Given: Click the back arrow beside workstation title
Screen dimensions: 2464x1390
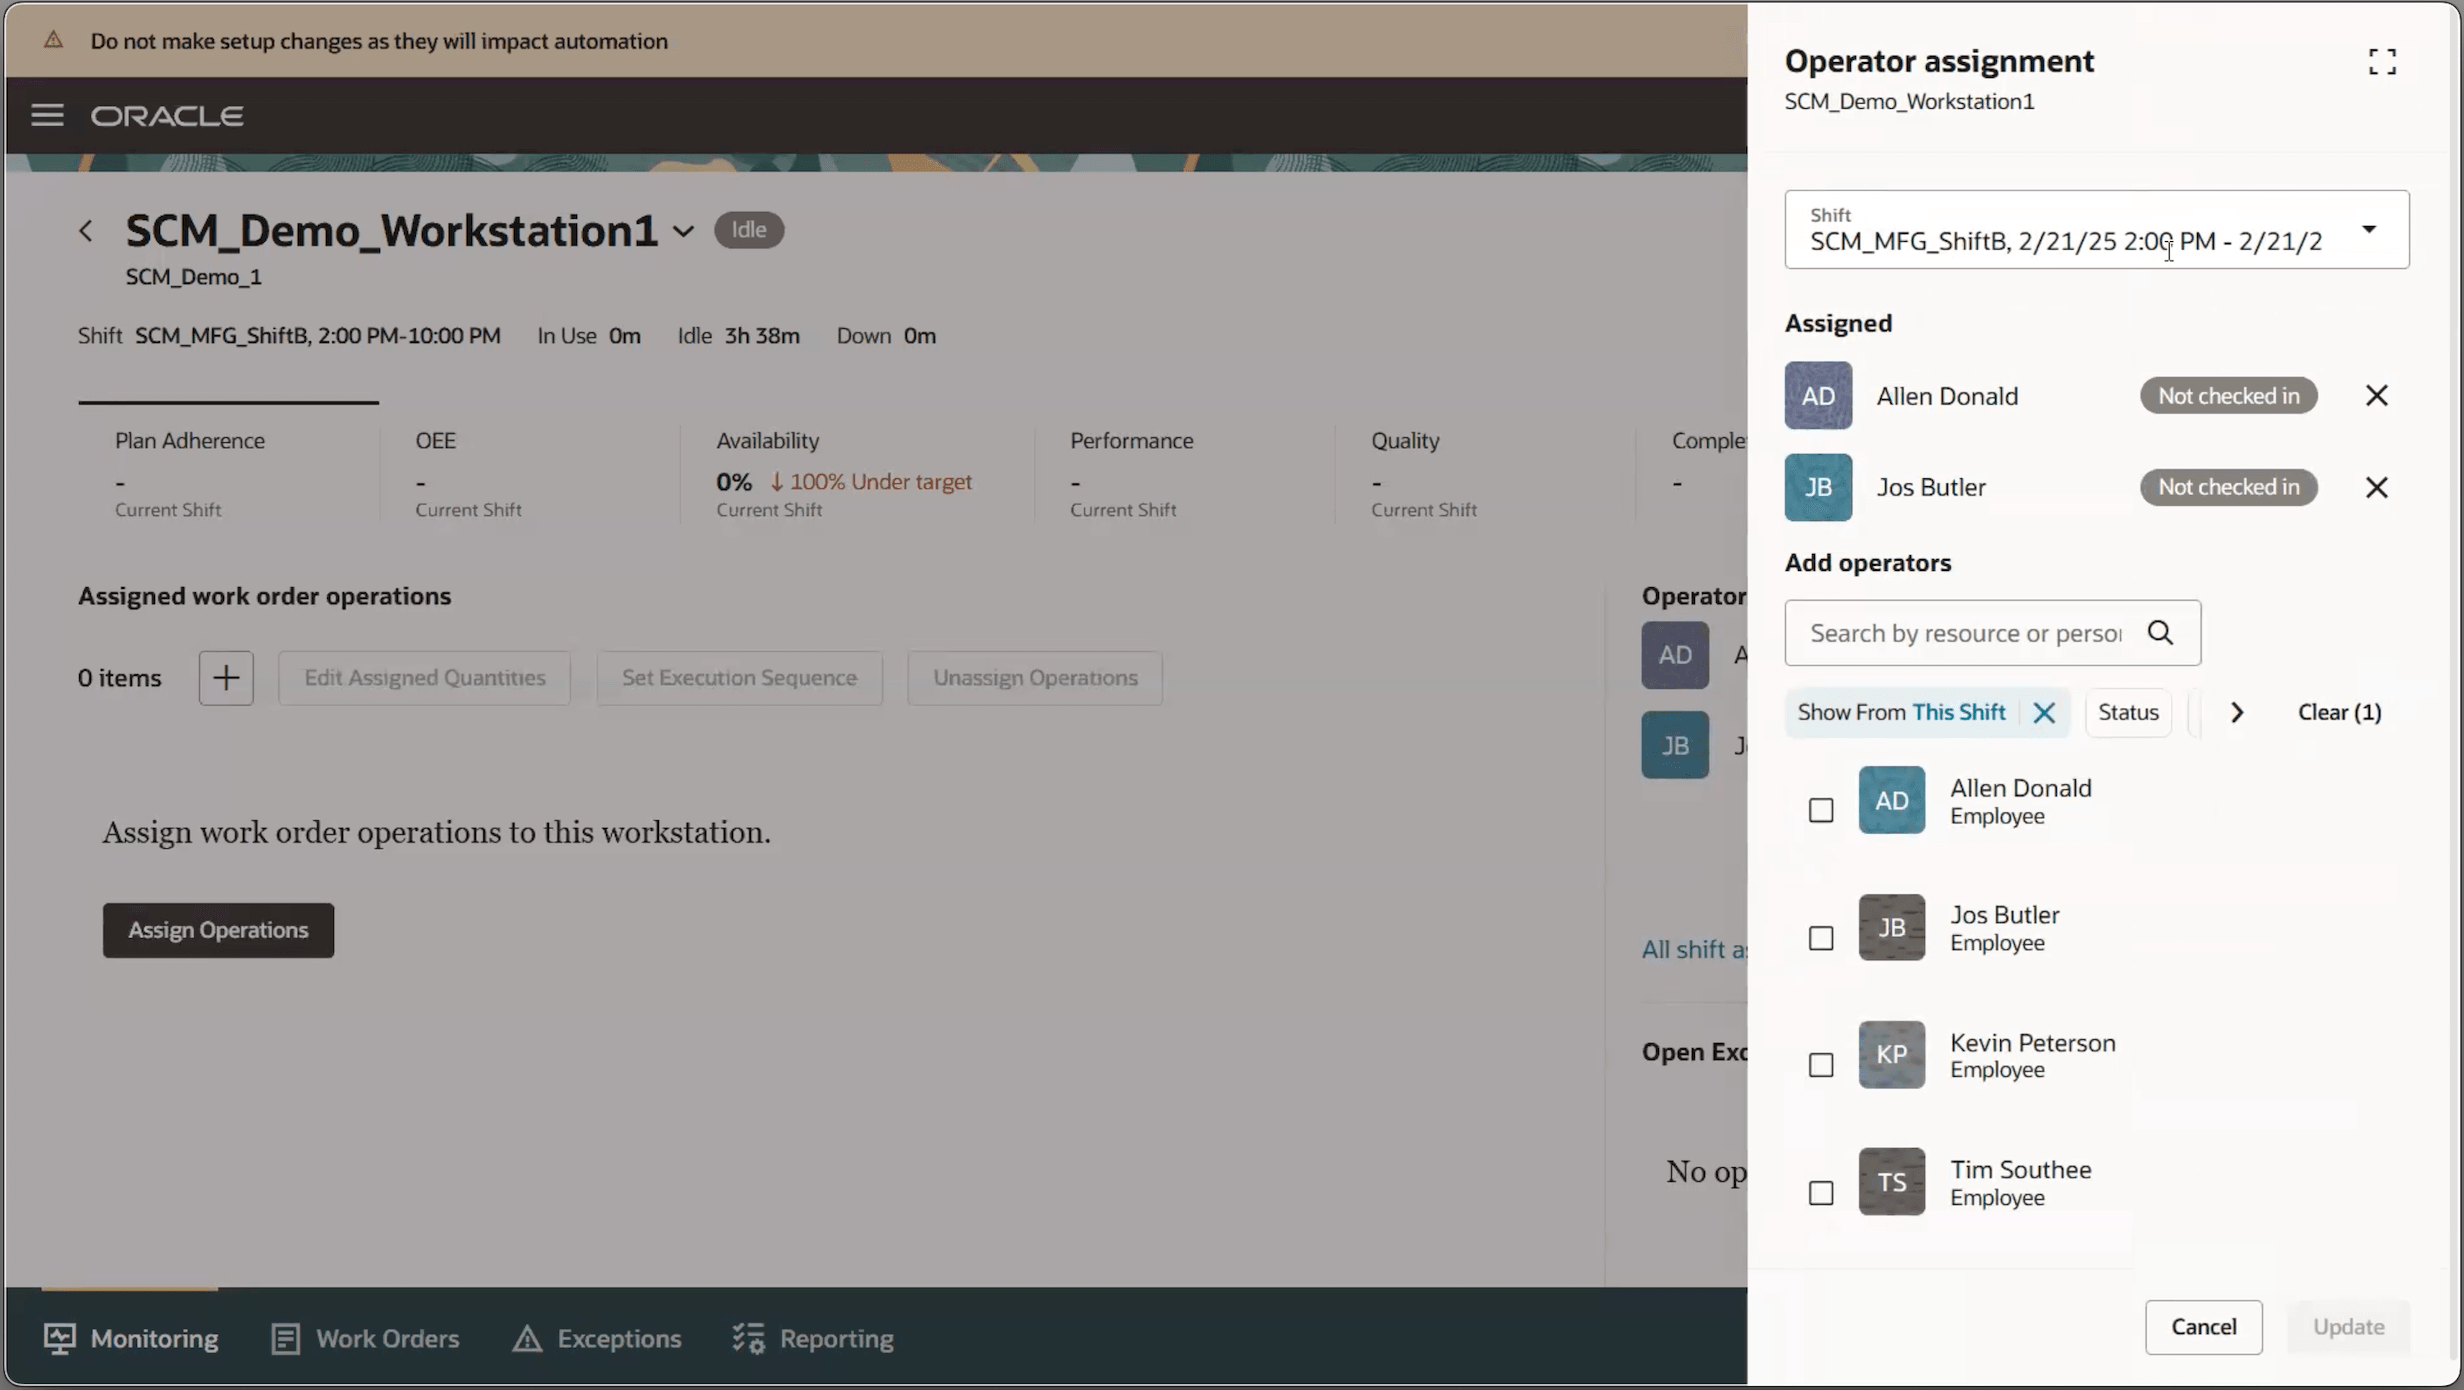Looking at the screenshot, I should click(86, 231).
